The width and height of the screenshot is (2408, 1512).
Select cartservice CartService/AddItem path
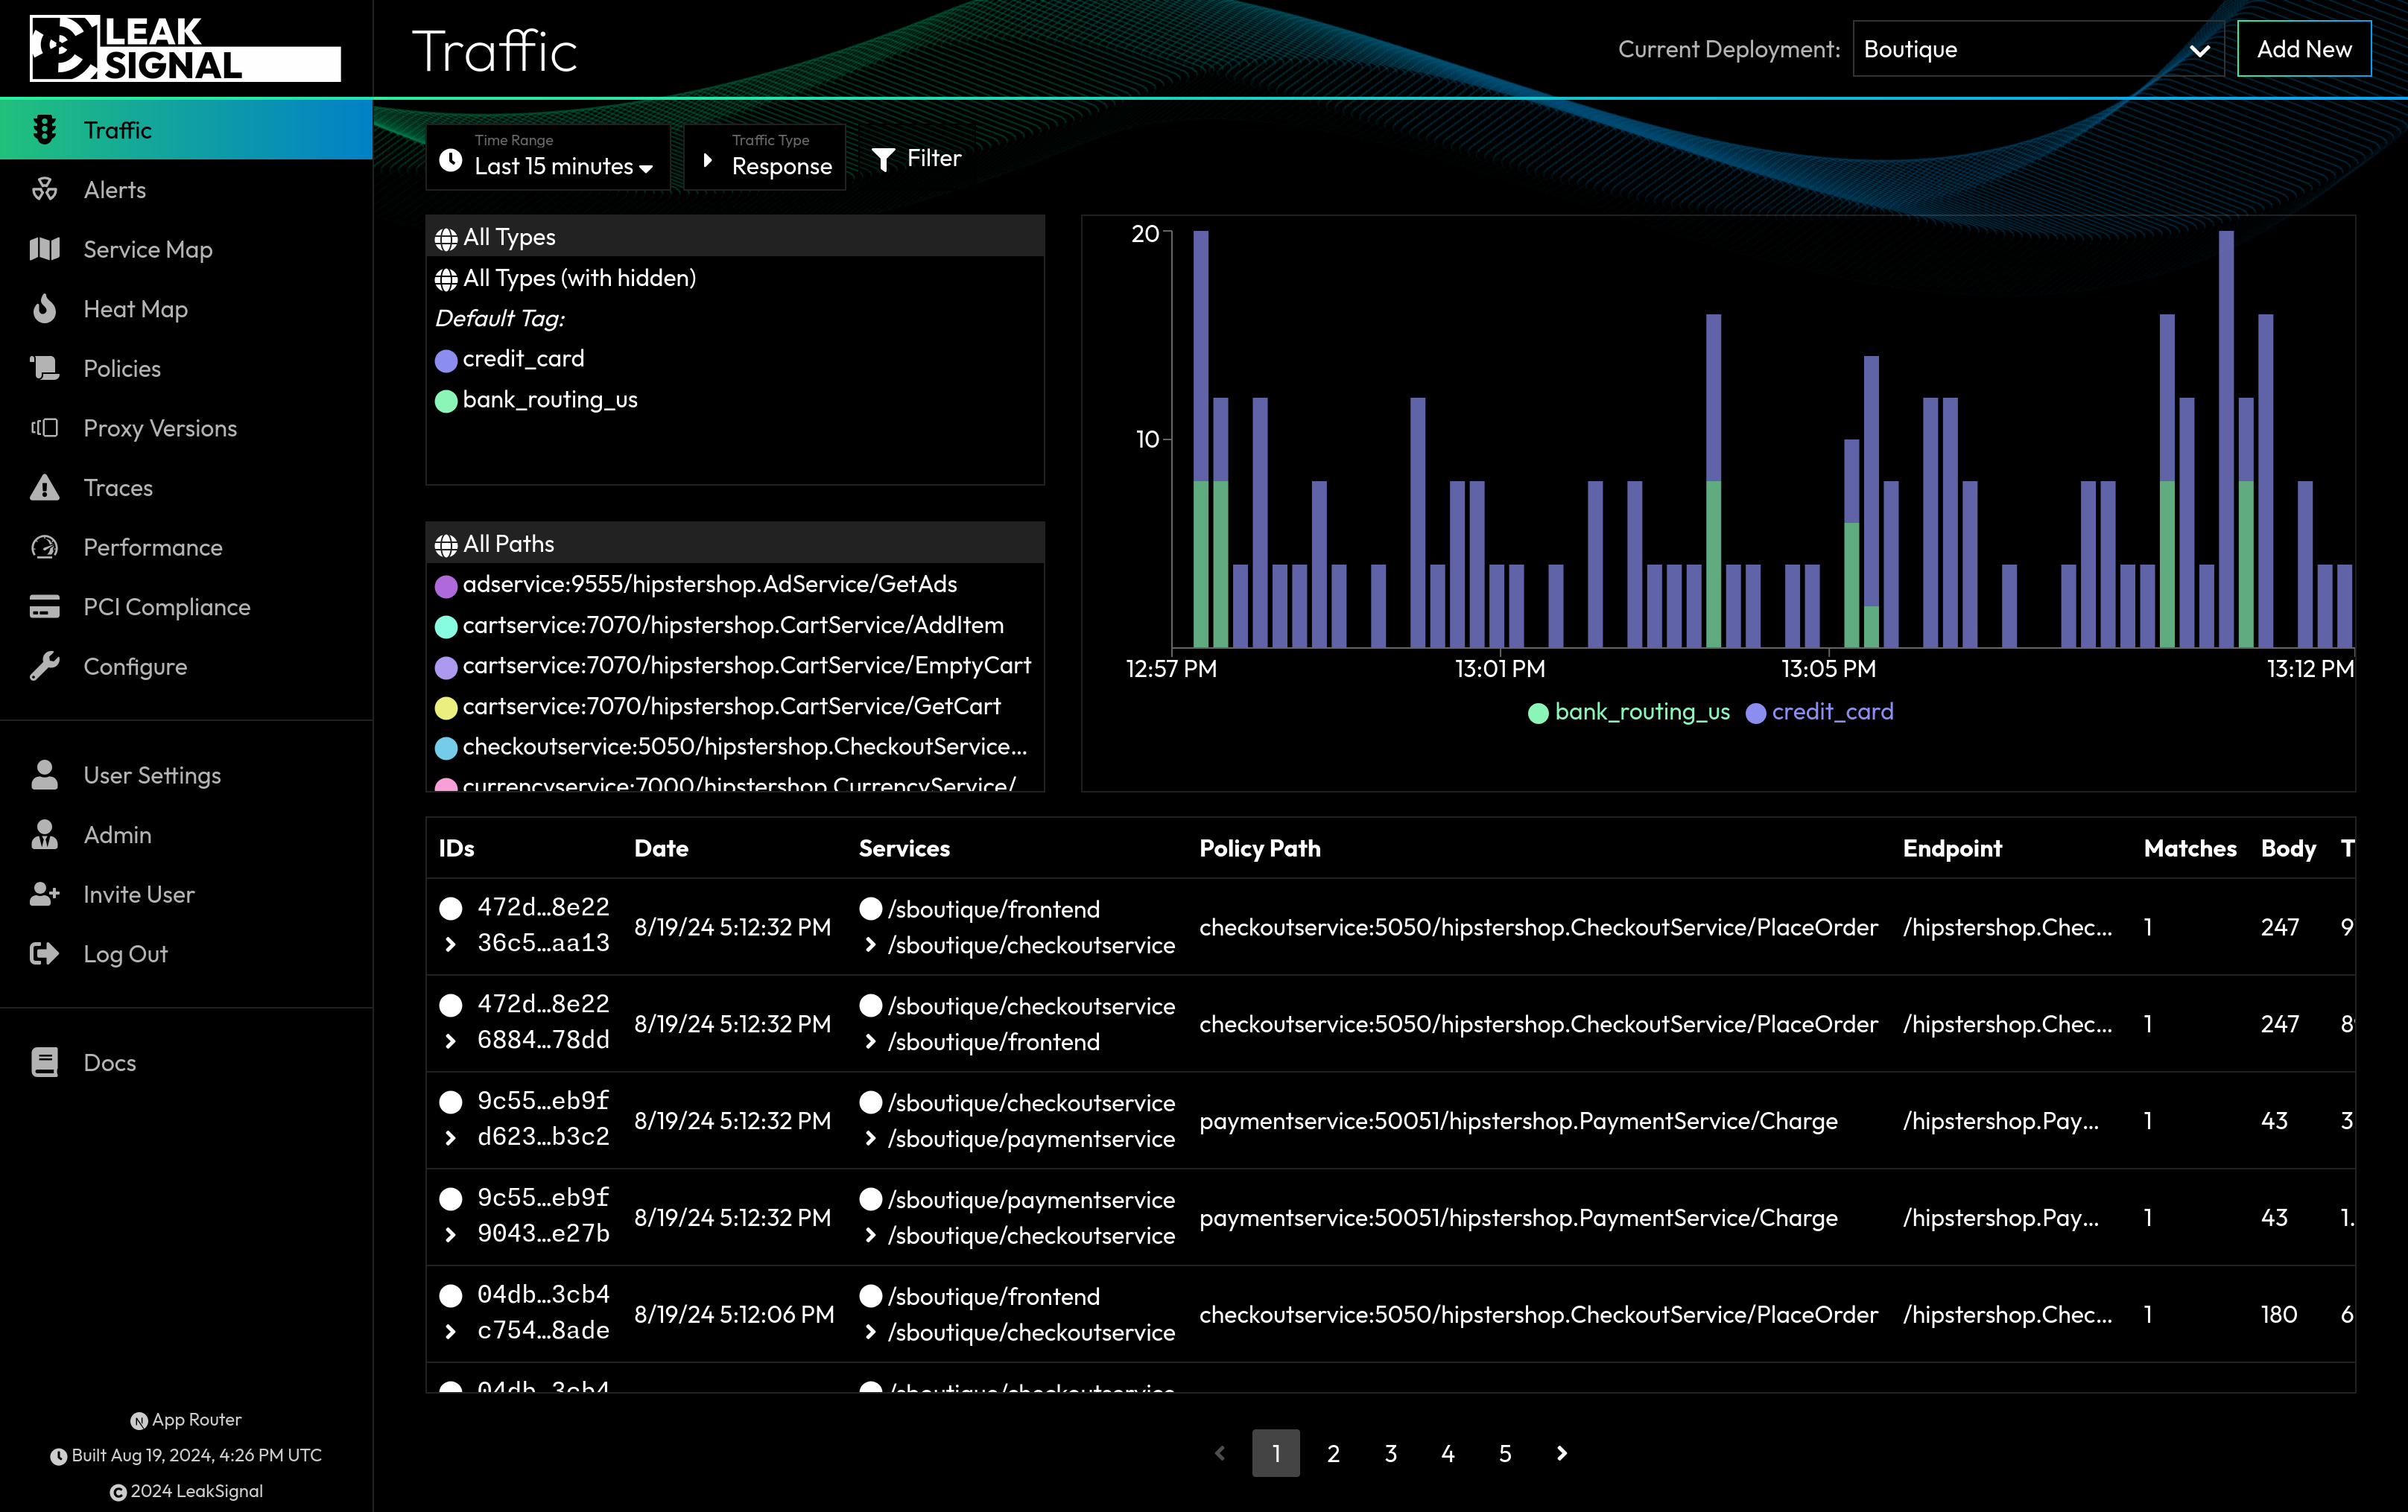tap(735, 625)
